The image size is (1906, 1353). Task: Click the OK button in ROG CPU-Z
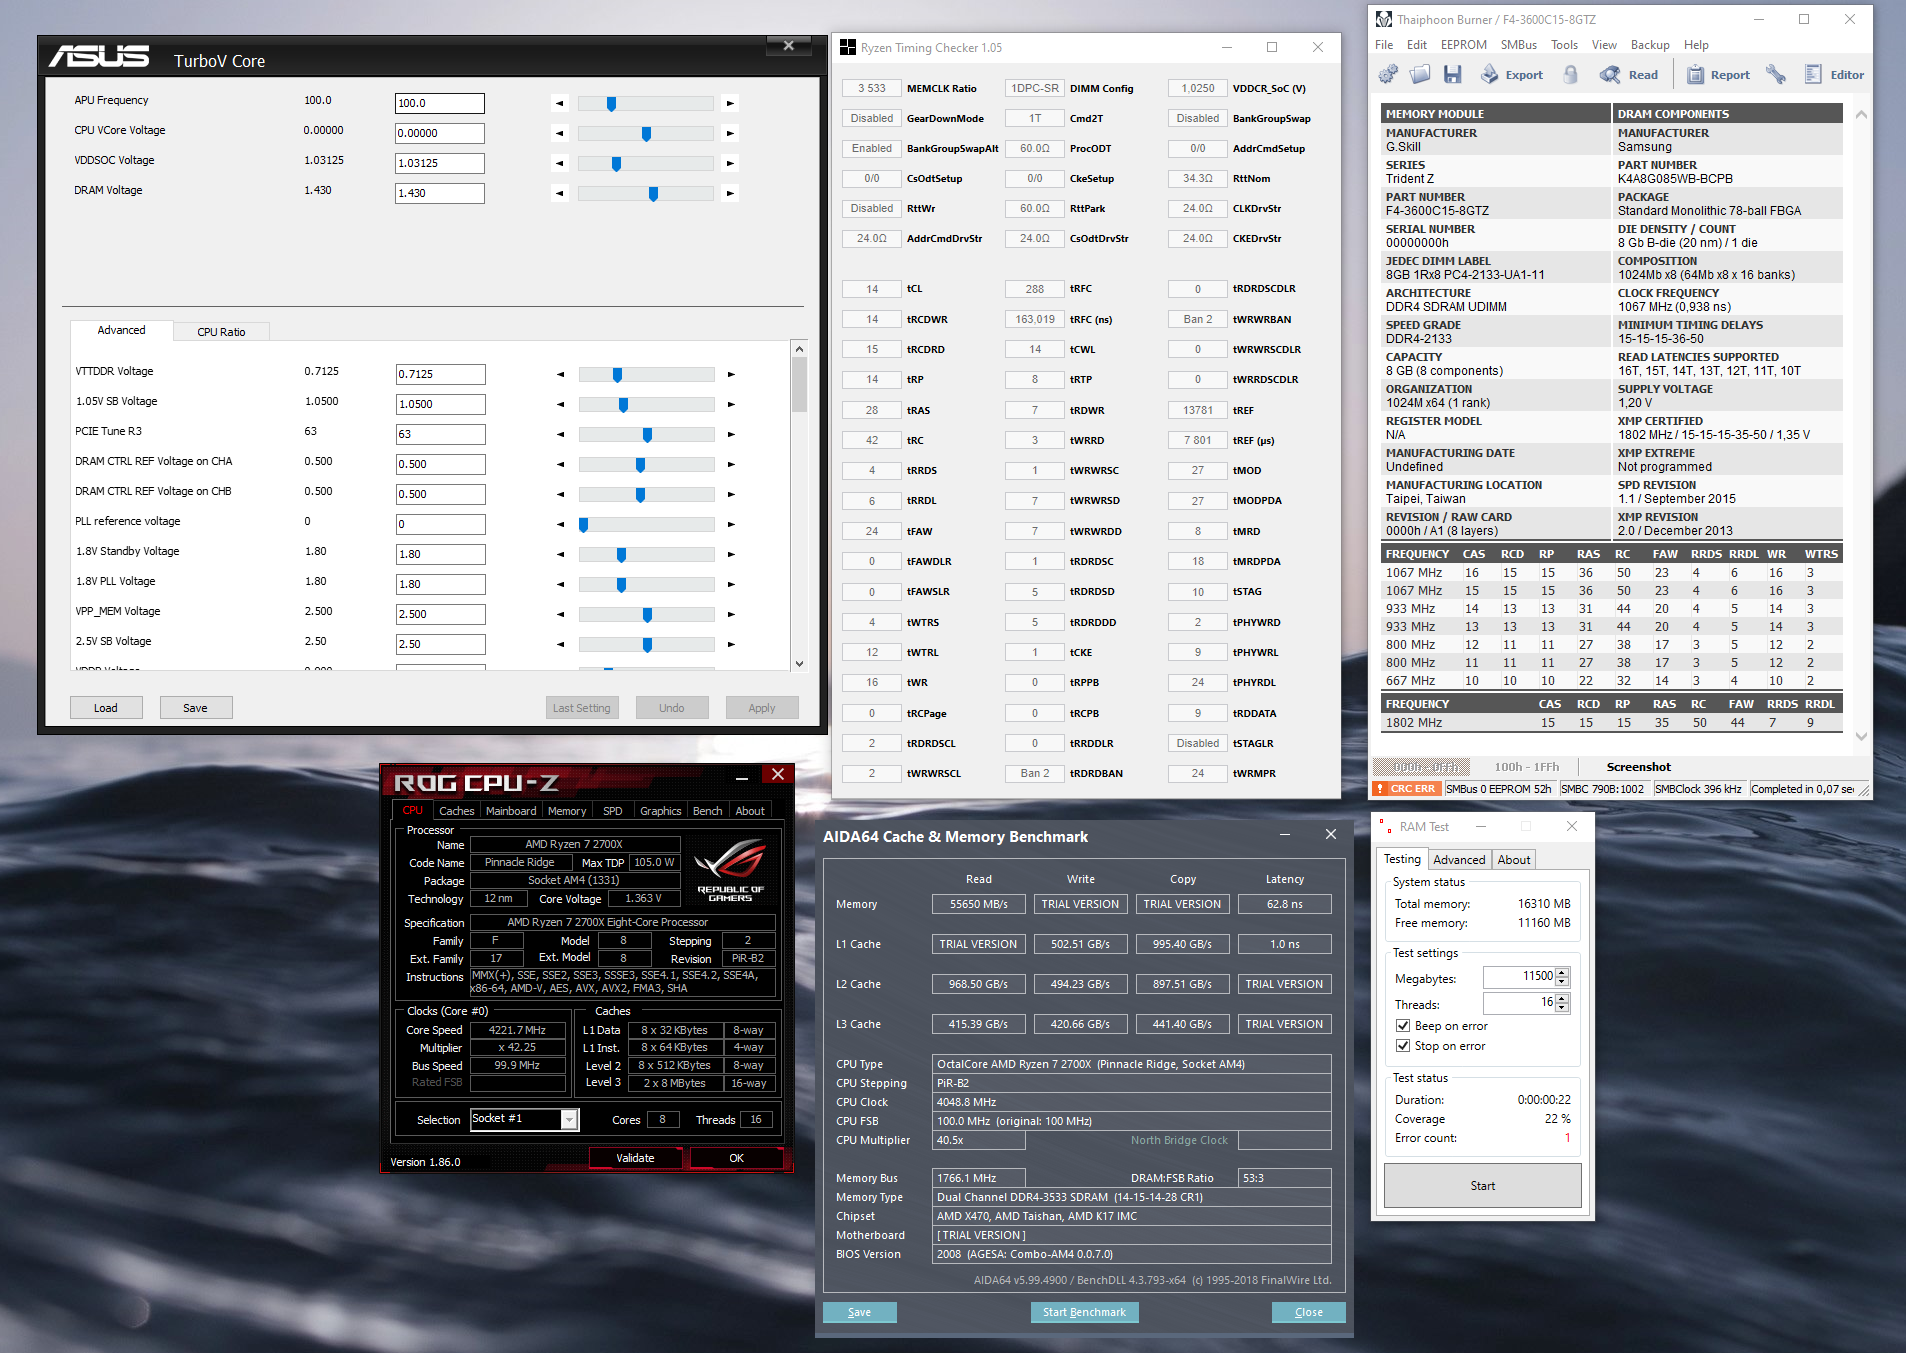click(x=736, y=1158)
